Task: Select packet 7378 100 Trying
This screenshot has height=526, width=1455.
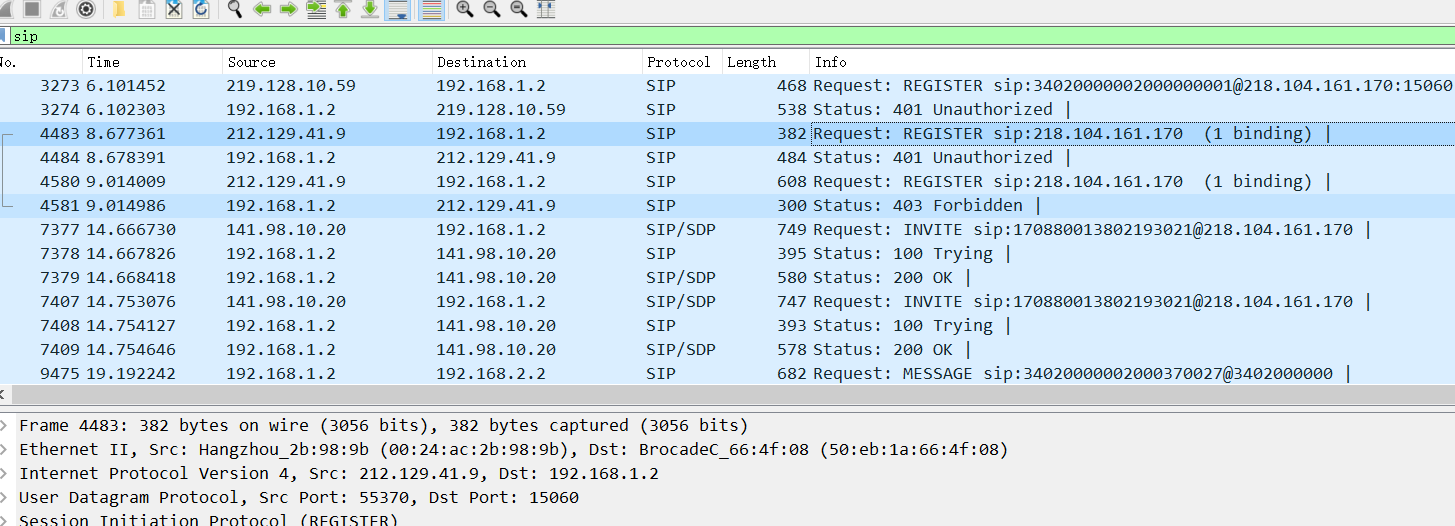Action: click(727, 253)
